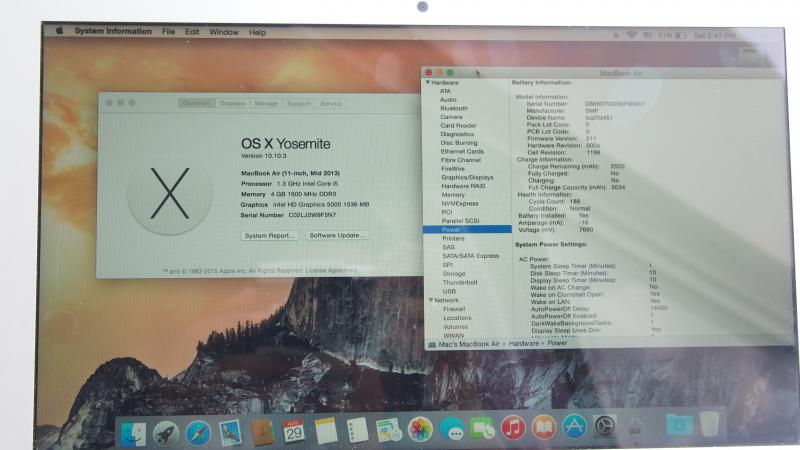Image resolution: width=800 pixels, height=450 pixels.
Task: Switch to the Storage tab
Action: 265,103
